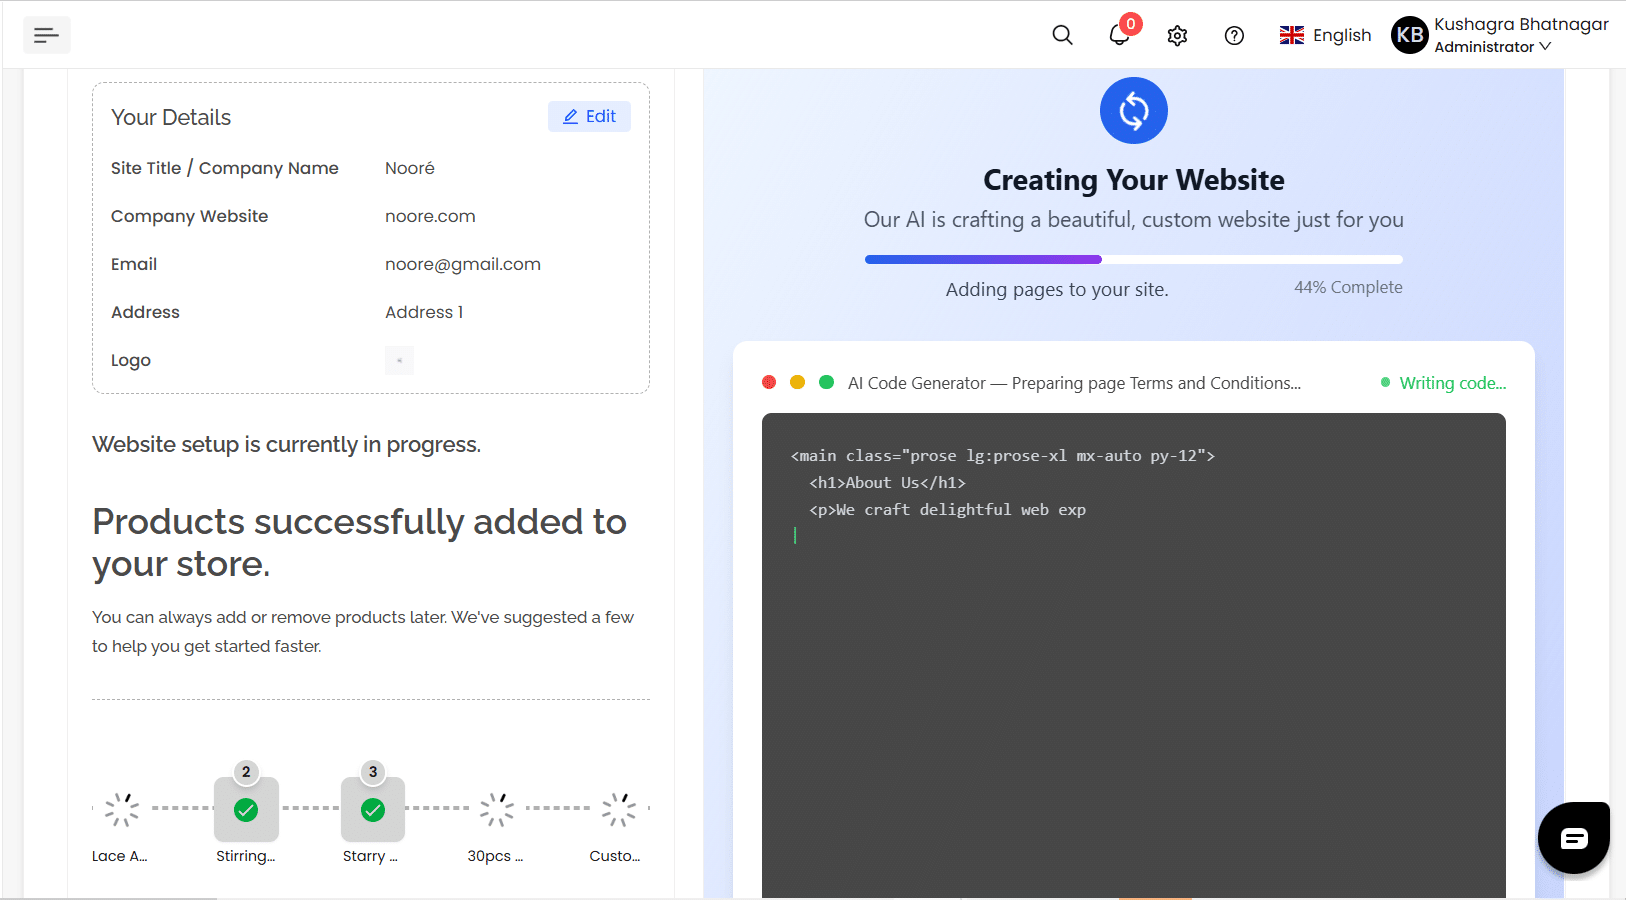The image size is (1626, 900).
Task: Click the KB avatar circle
Action: pos(1408,35)
